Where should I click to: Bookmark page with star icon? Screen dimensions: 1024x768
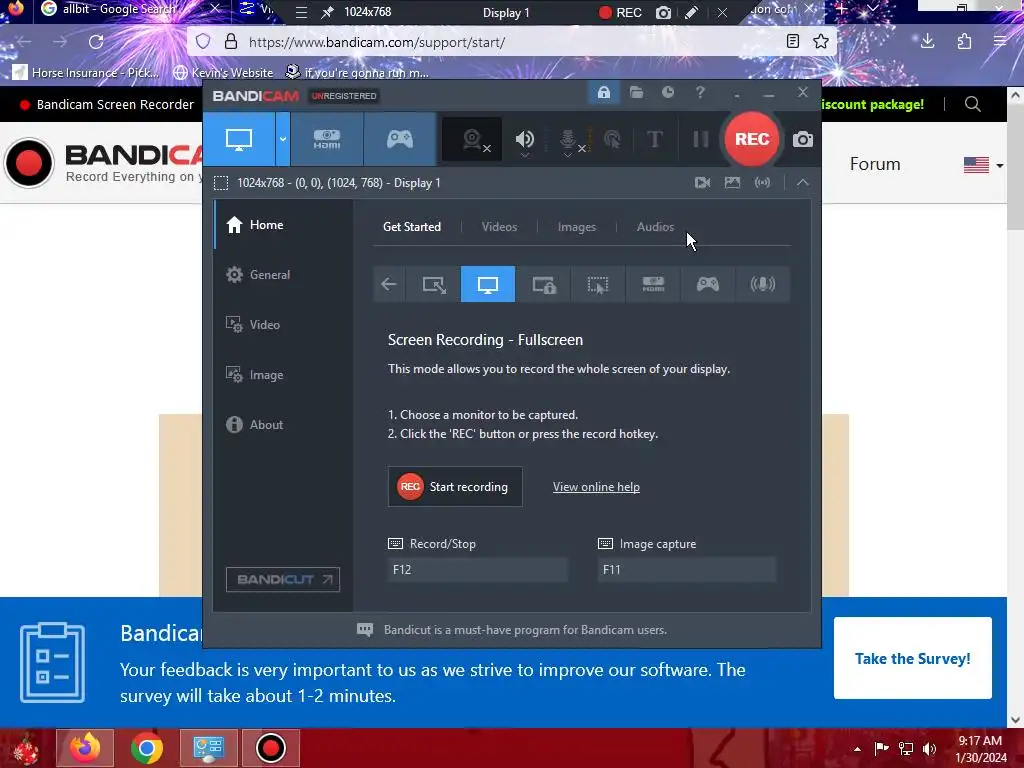(x=821, y=42)
